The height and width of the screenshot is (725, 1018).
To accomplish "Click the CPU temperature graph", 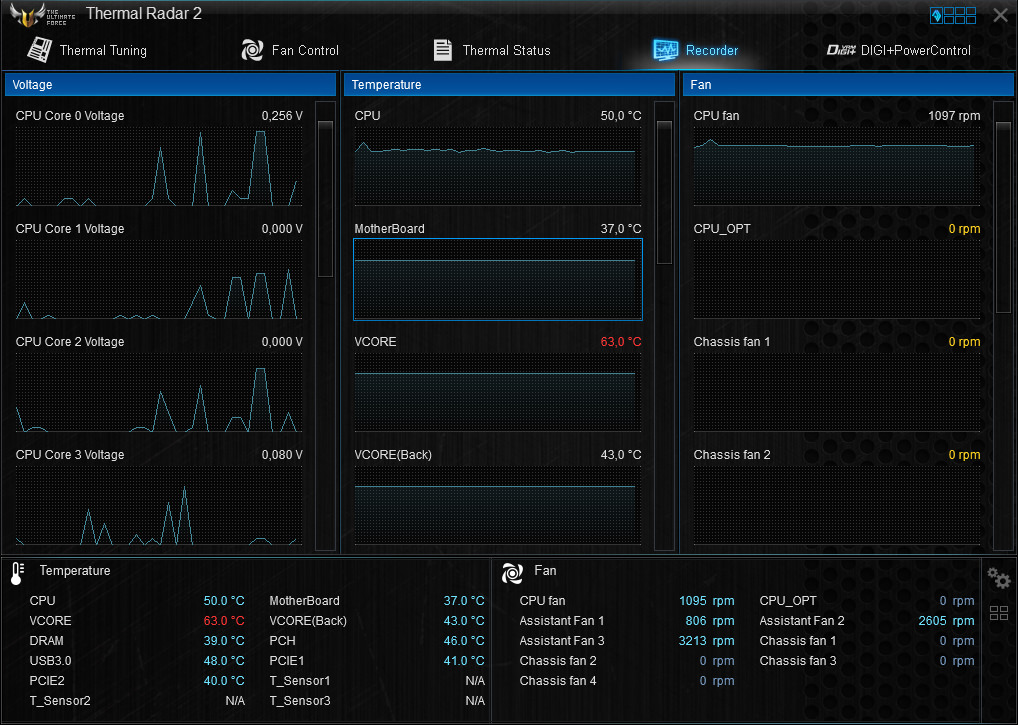I will (498, 166).
